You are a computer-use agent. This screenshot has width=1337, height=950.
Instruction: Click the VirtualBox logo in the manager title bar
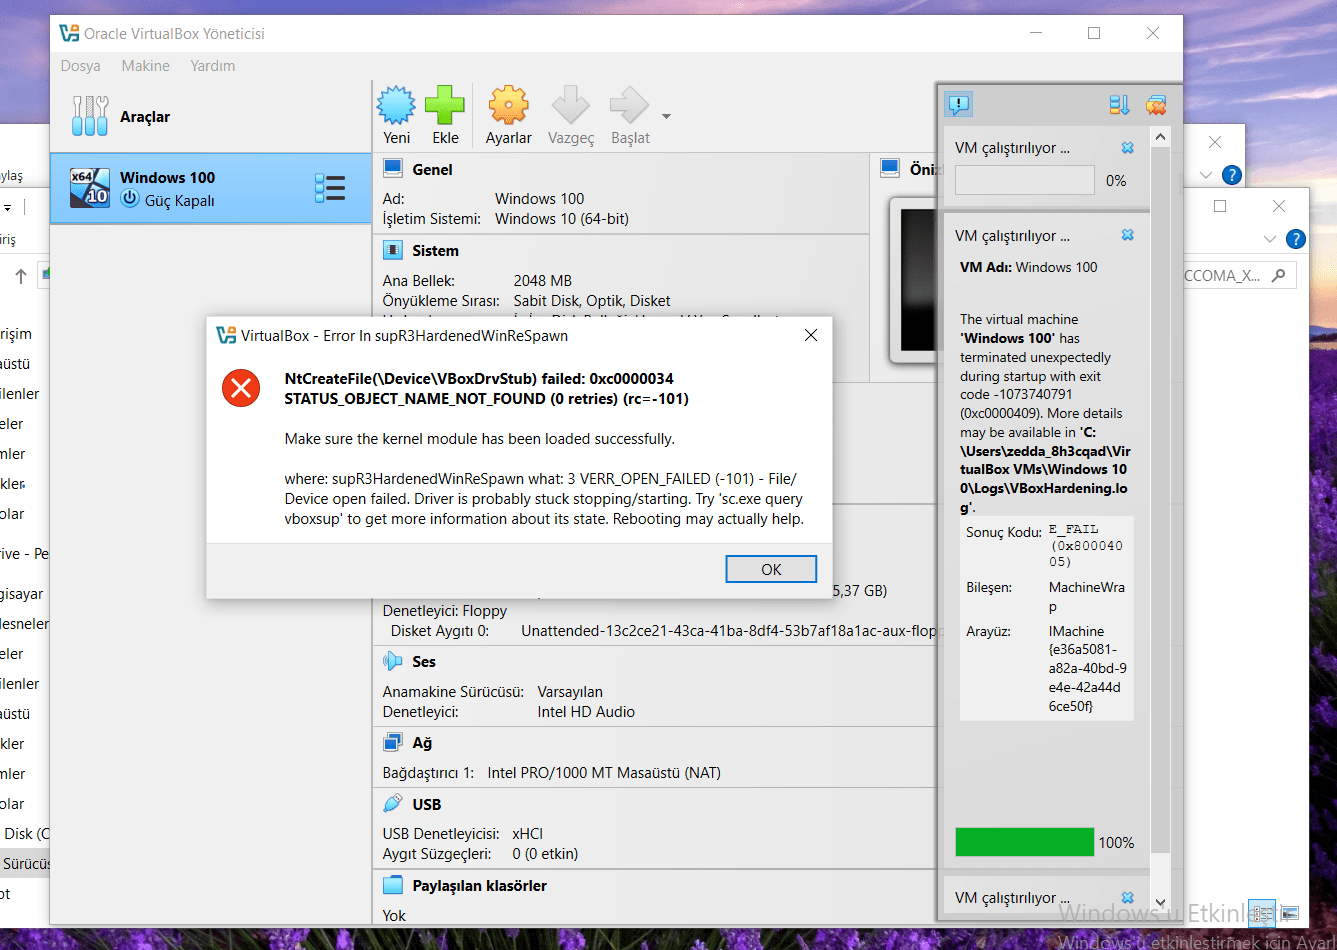coord(69,33)
